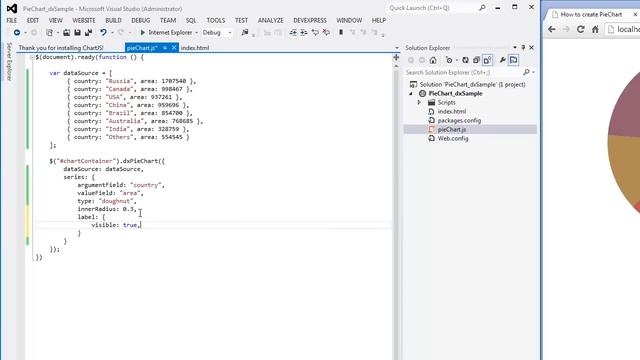Select Web.config in Solution Explorer
This screenshot has height=360, width=640.
tap(453, 138)
